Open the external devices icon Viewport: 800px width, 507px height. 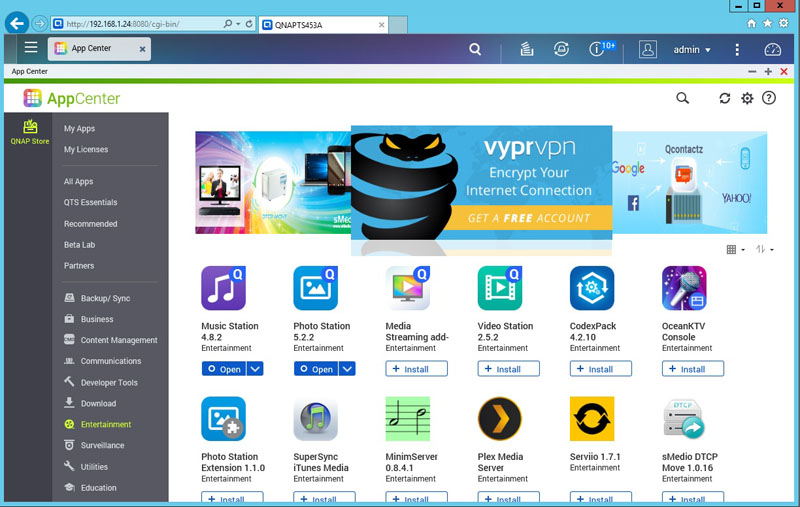point(561,49)
